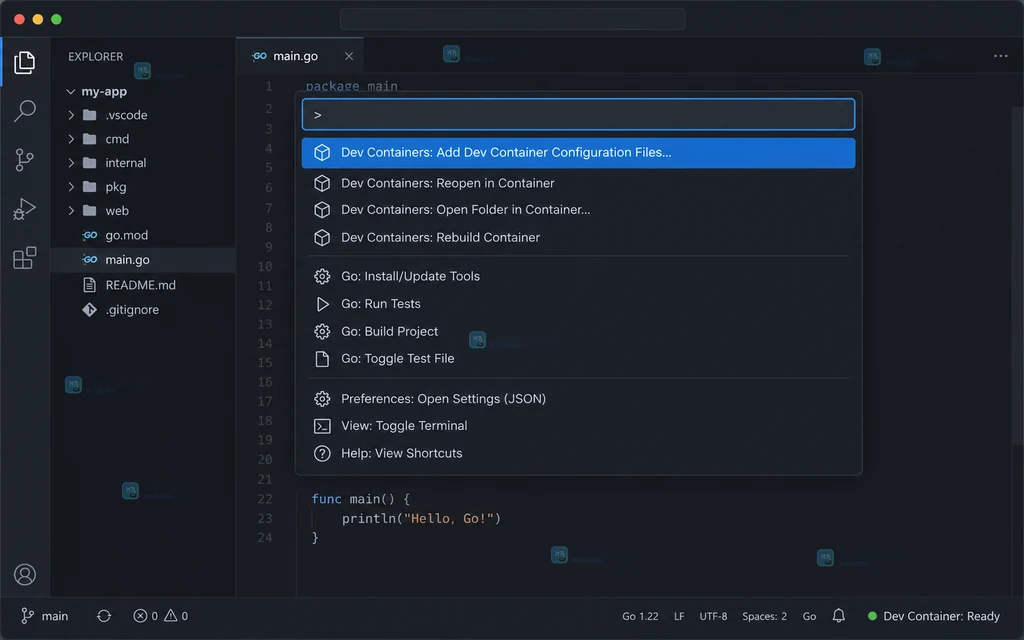Focus the command palette input field
Screen dimensions: 1024x640
[x=578, y=114]
